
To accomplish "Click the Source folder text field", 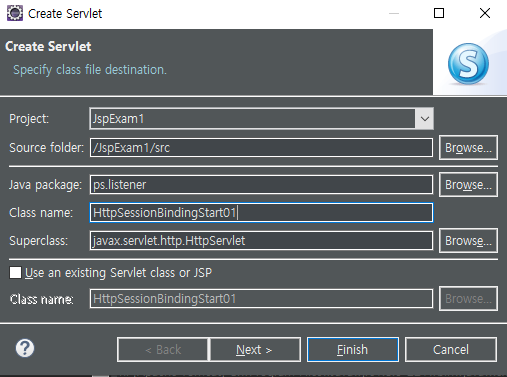I will tap(261, 148).
